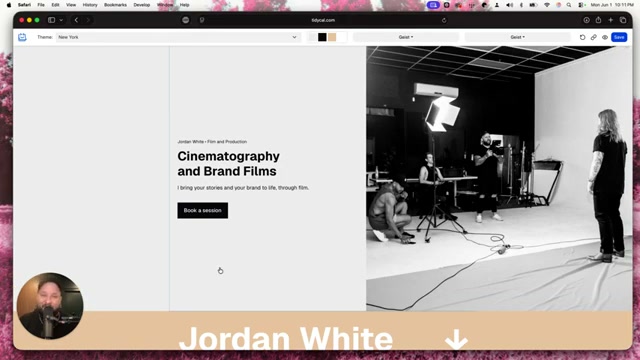Toggle the Safari sidebar icon
This screenshot has width=640, height=360.
51,20
